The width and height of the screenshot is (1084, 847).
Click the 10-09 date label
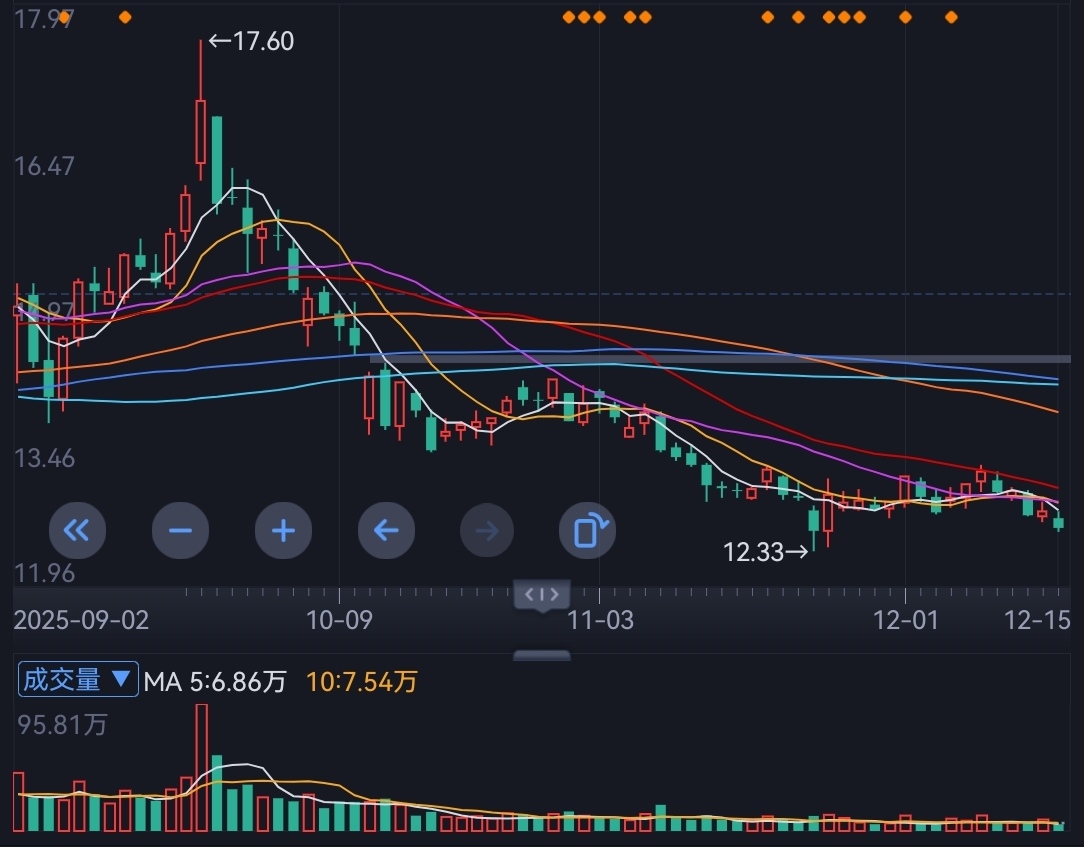(339, 620)
